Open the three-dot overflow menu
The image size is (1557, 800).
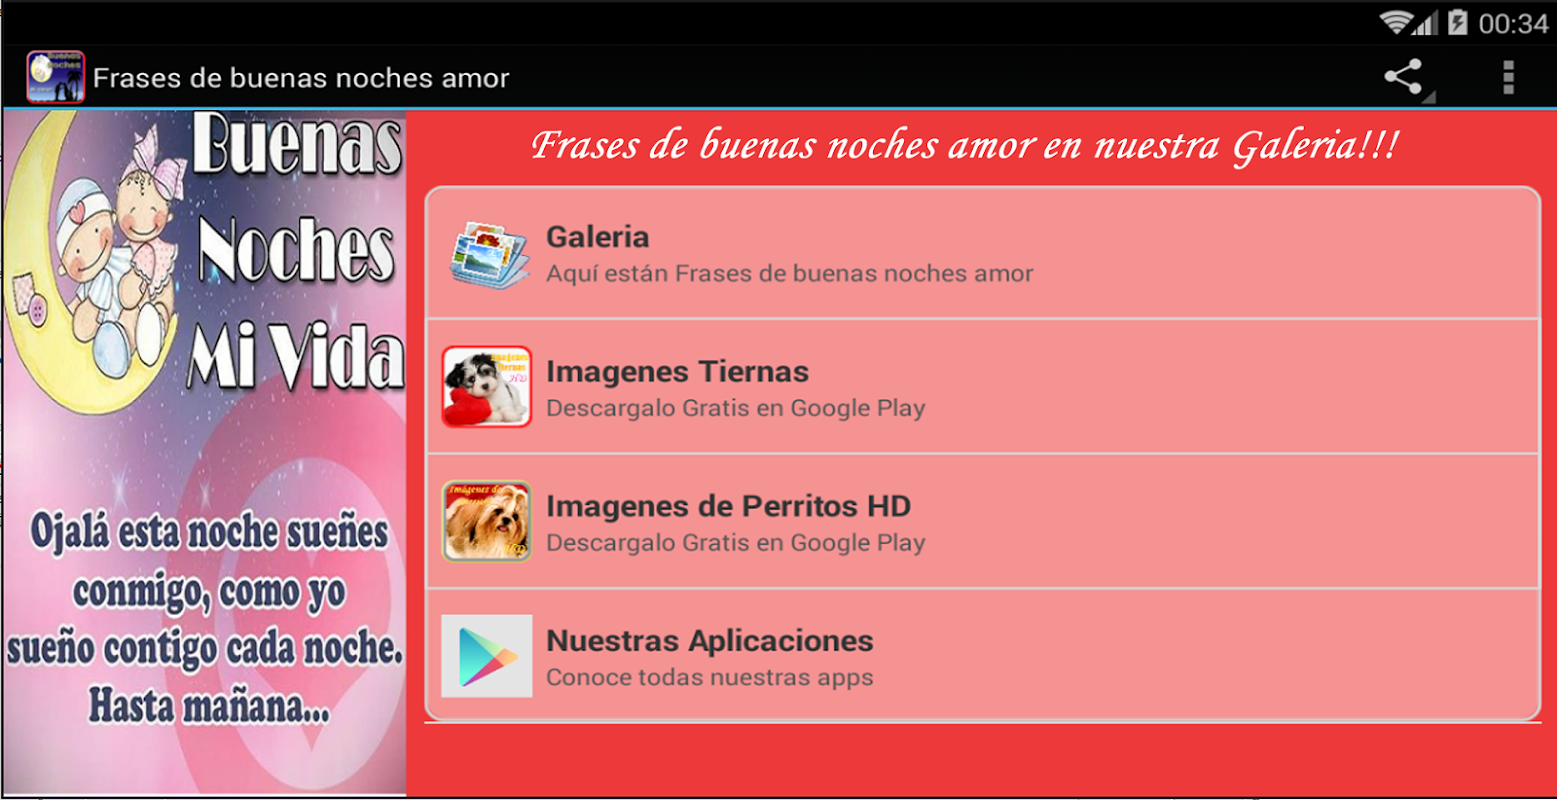click(x=1508, y=77)
